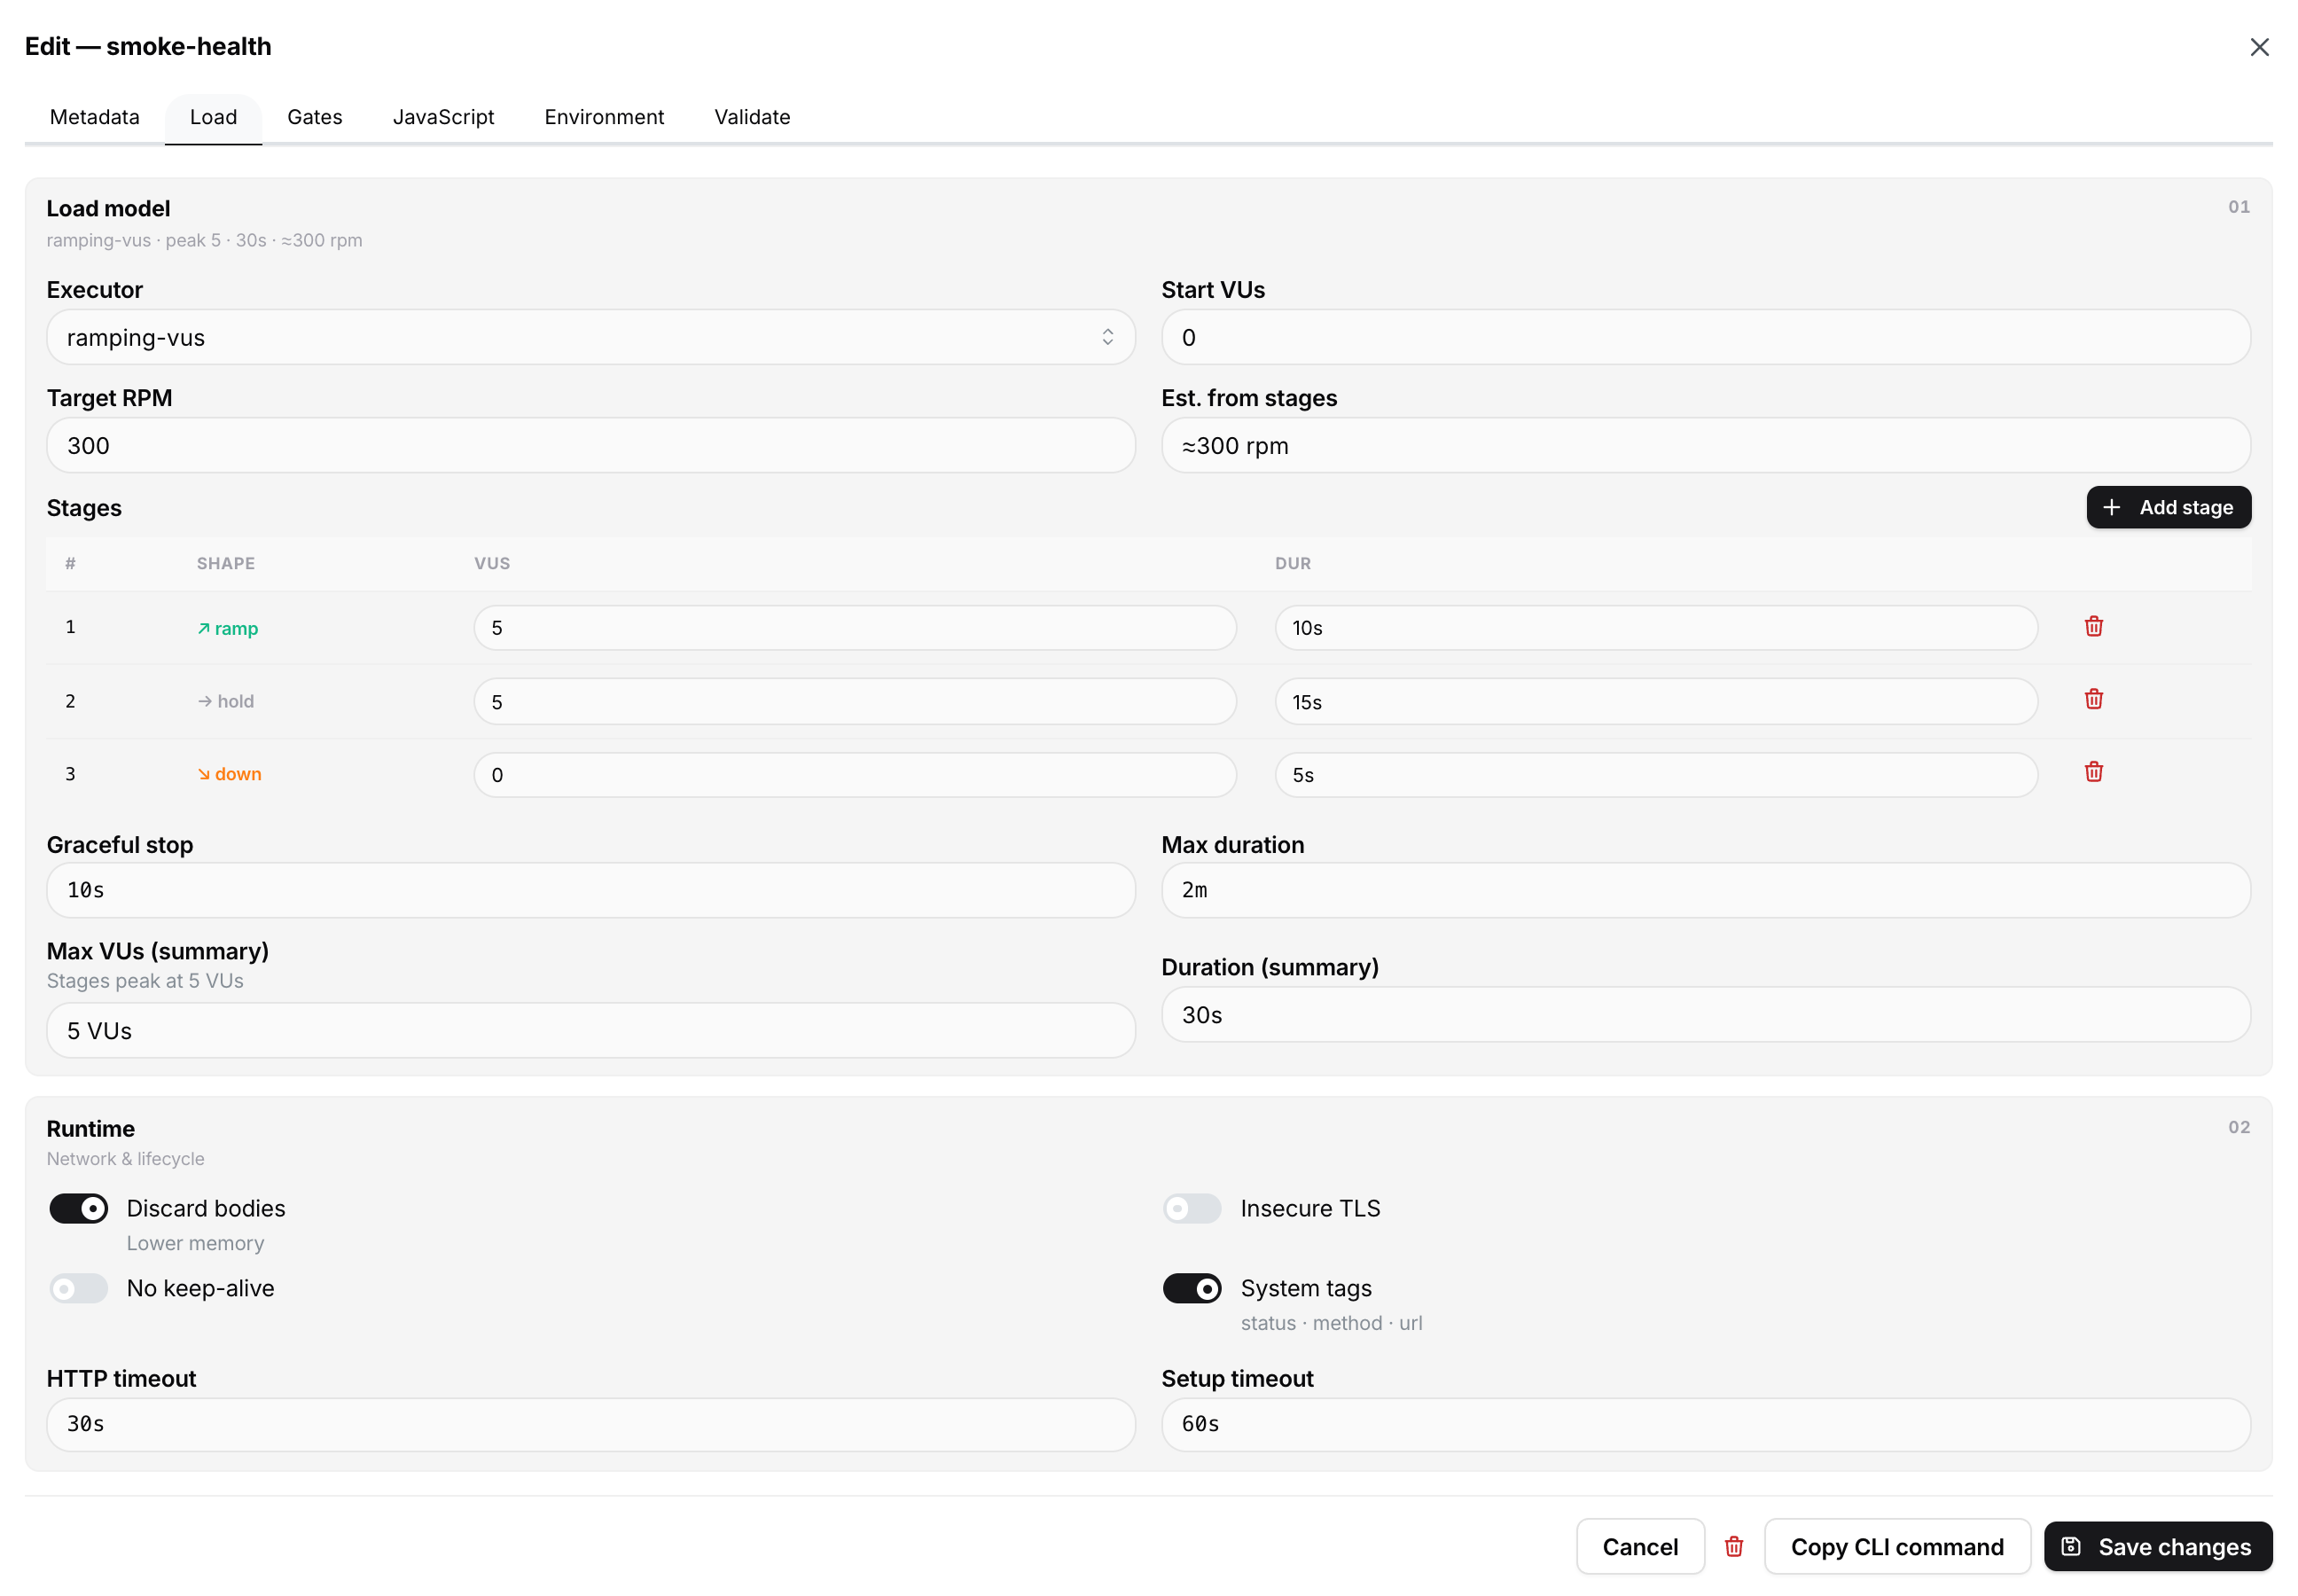The width and height of the screenshot is (2298, 1596).
Task: Switch to the Load tab
Action: click(x=214, y=117)
